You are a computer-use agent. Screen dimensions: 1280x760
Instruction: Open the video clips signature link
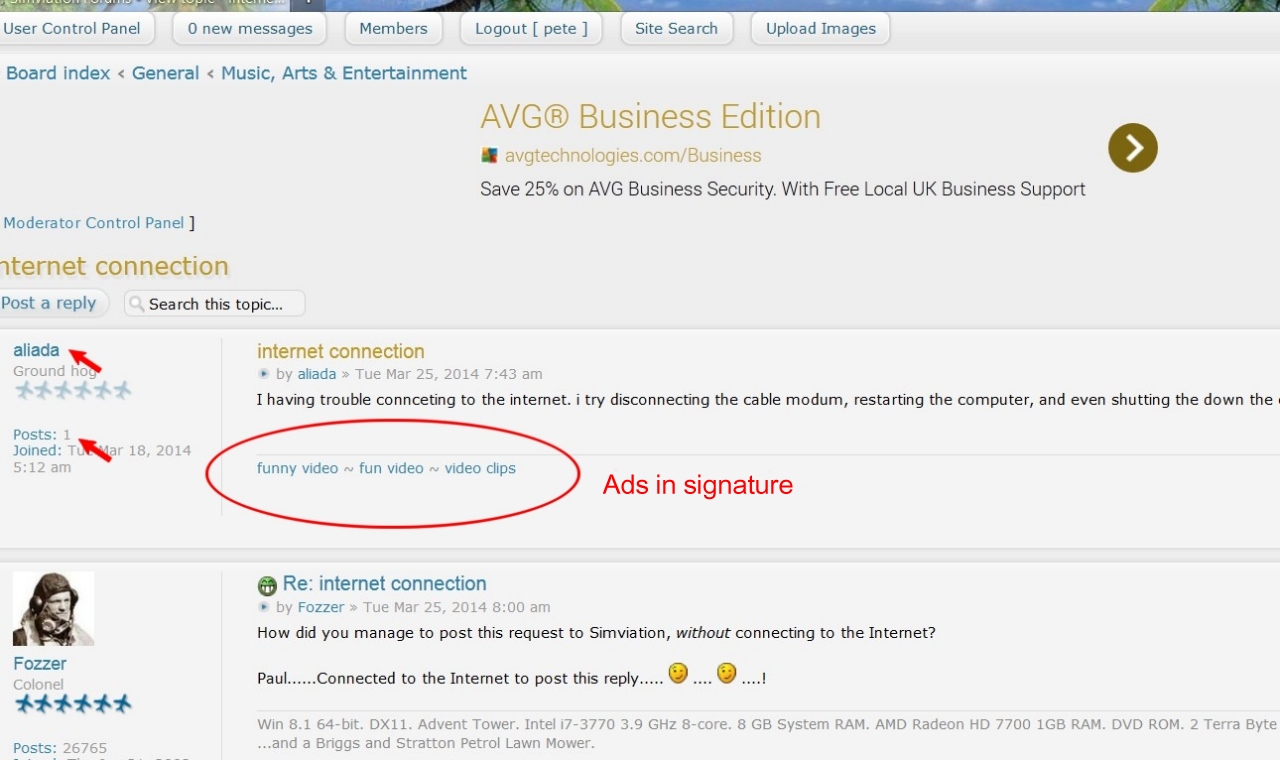tap(480, 468)
